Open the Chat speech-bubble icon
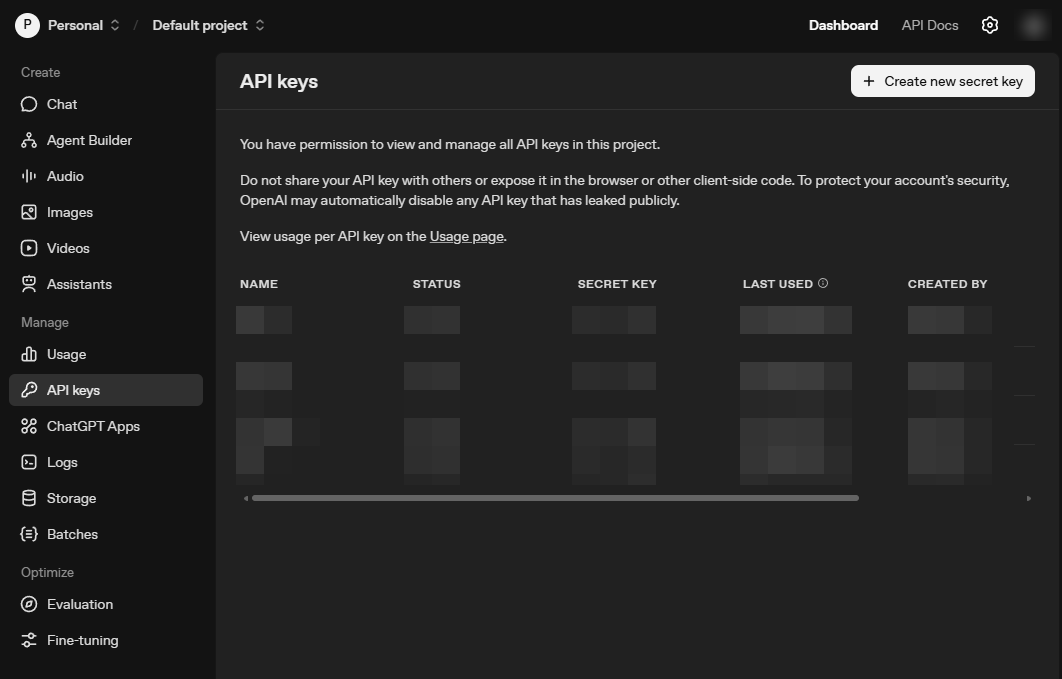Viewport: 1062px width, 679px height. pos(29,104)
